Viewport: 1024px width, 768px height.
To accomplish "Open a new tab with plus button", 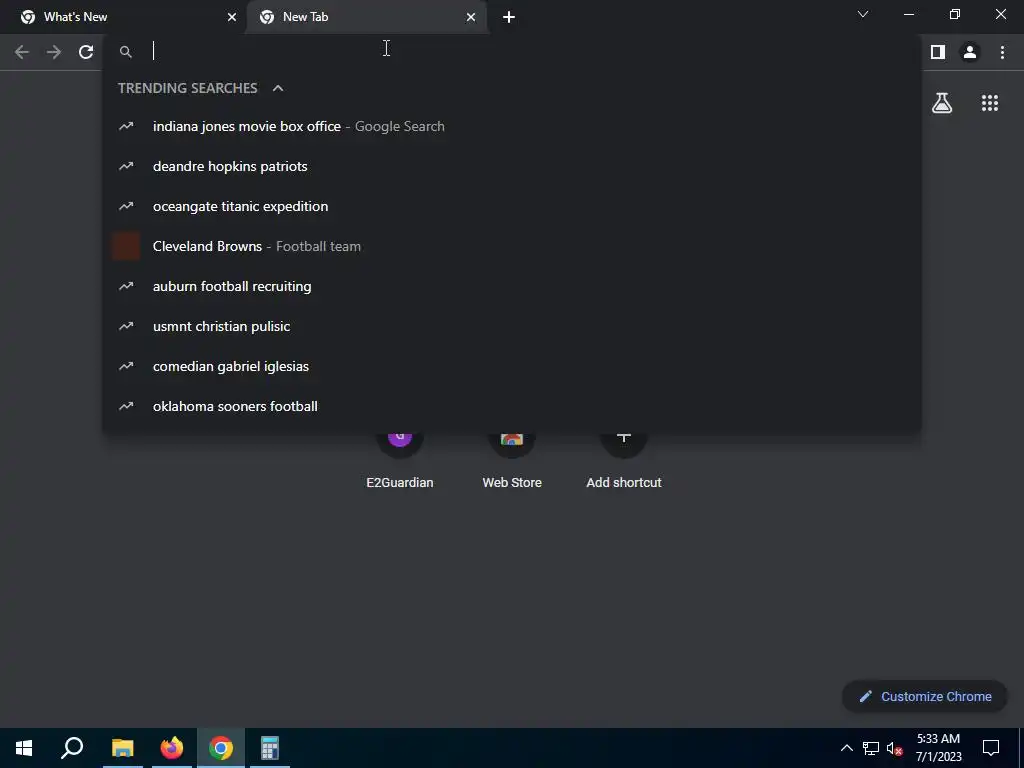I will click(509, 17).
